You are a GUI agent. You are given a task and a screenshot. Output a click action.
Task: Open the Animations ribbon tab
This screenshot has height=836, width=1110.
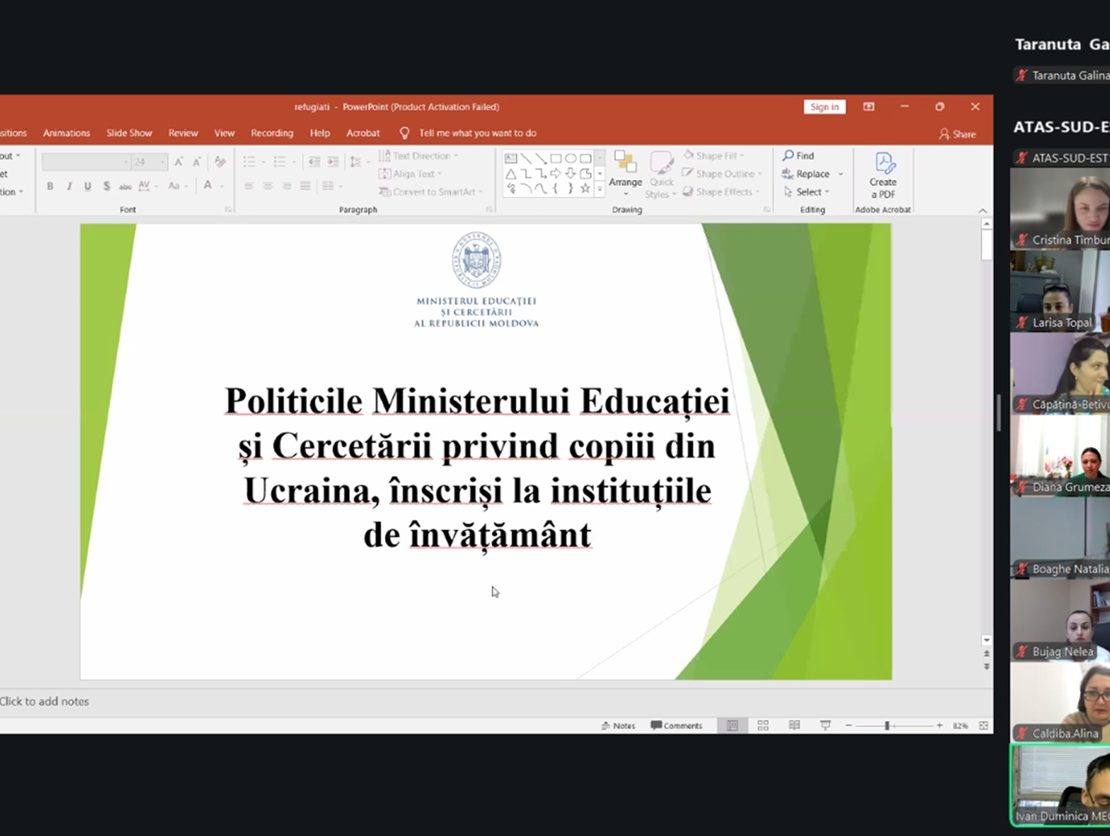pos(66,133)
